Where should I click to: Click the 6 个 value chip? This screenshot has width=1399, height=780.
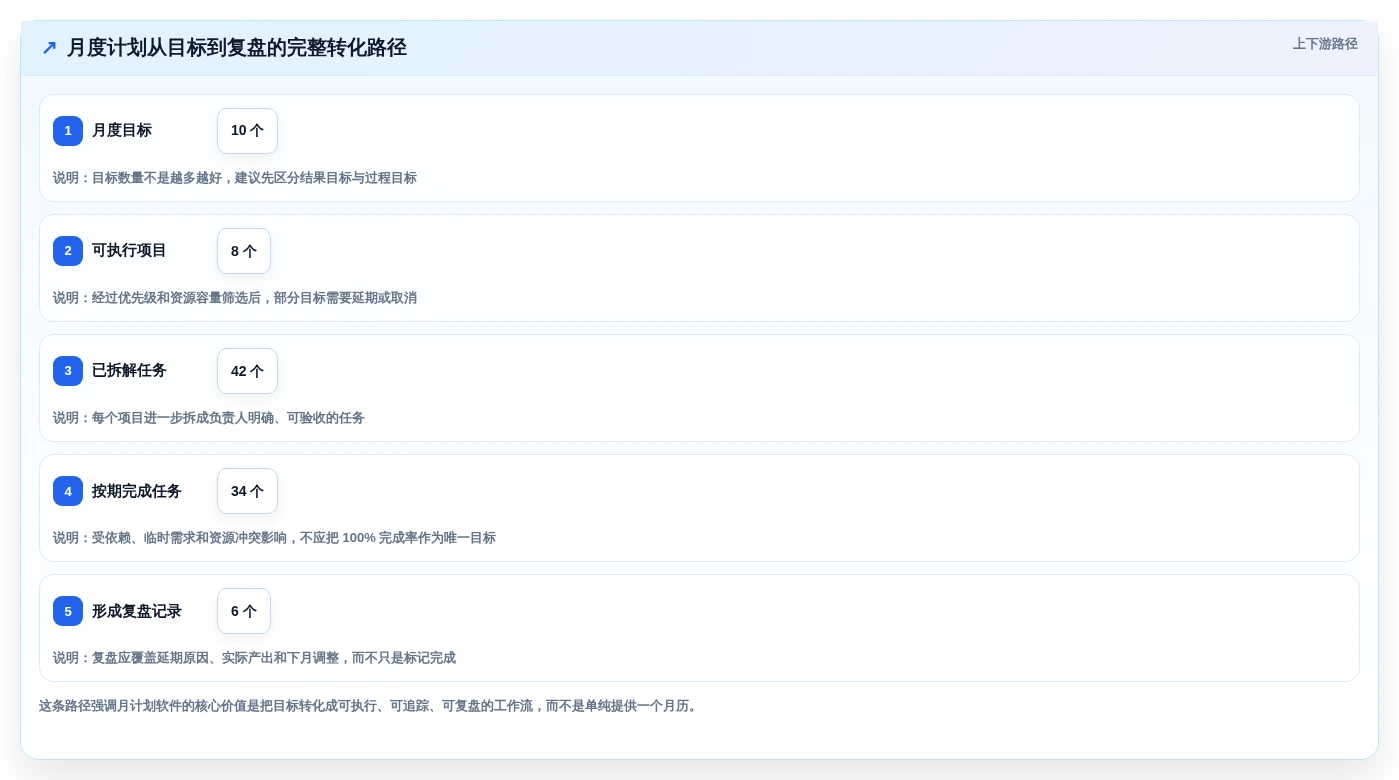tap(244, 611)
